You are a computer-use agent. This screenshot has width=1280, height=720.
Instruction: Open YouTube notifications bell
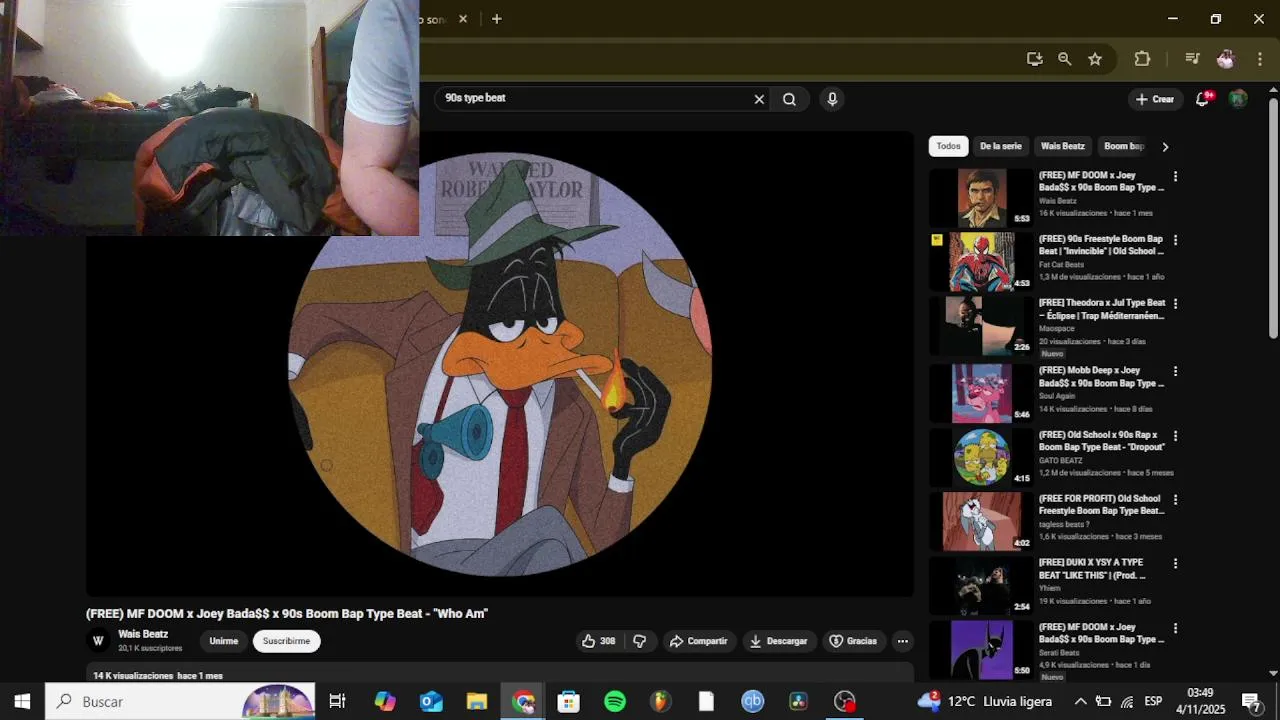(1203, 99)
